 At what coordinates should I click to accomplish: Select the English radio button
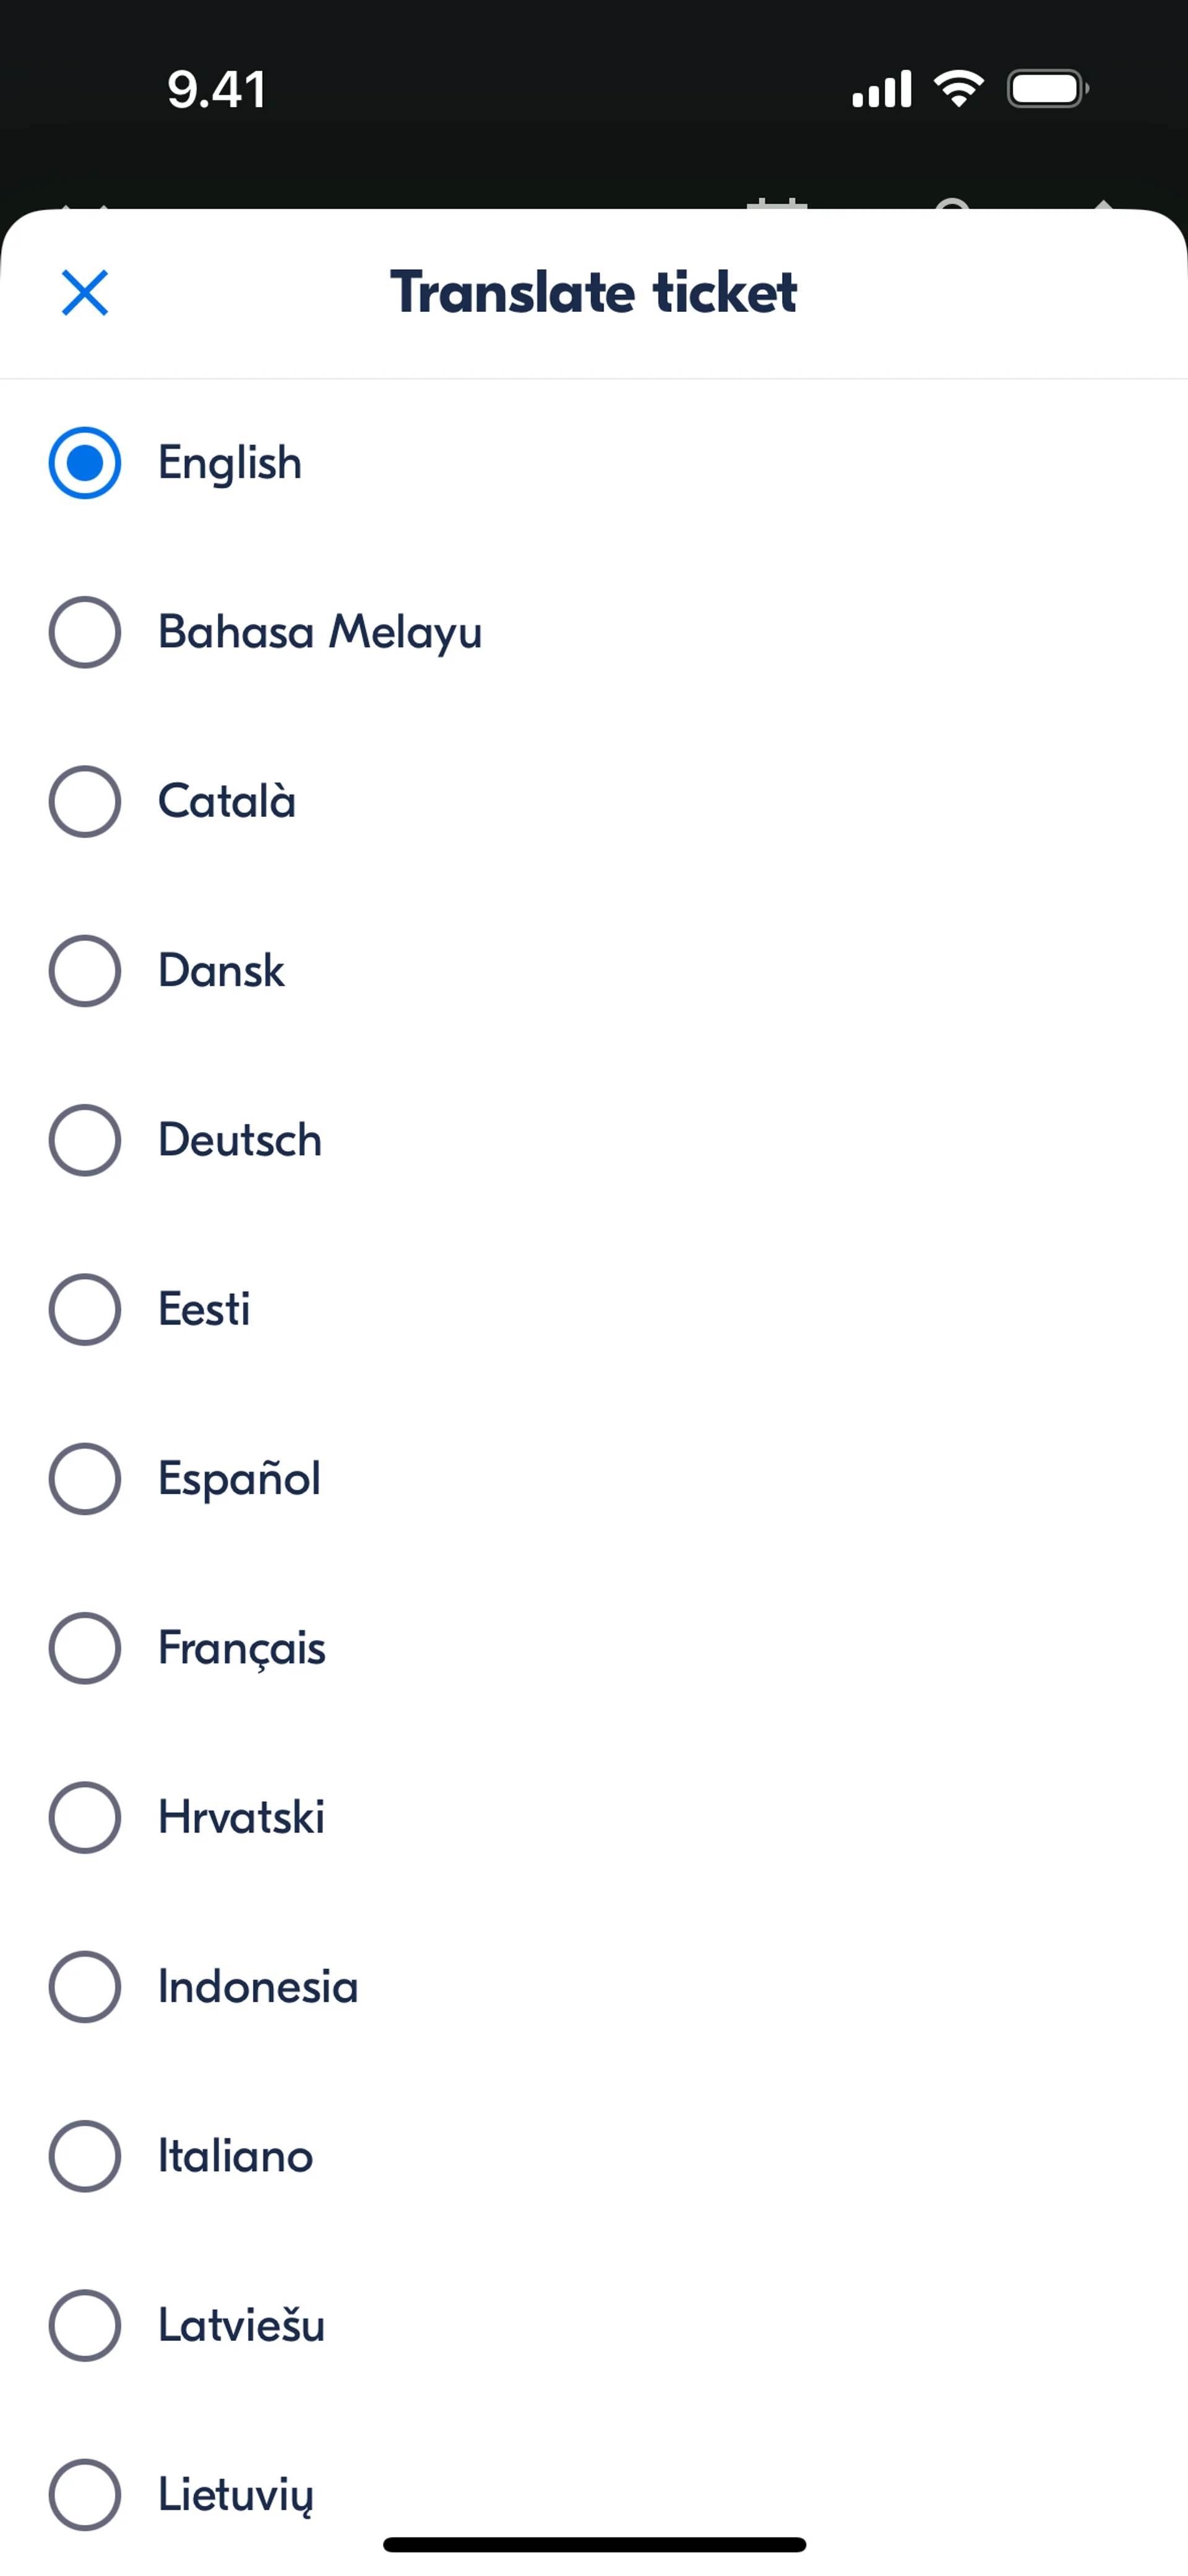tap(85, 463)
